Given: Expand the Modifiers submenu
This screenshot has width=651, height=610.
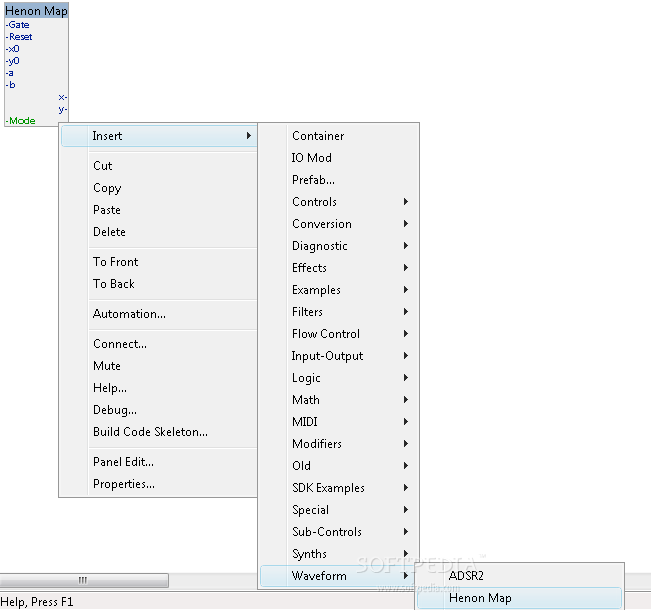Looking at the screenshot, I should pos(338,444).
